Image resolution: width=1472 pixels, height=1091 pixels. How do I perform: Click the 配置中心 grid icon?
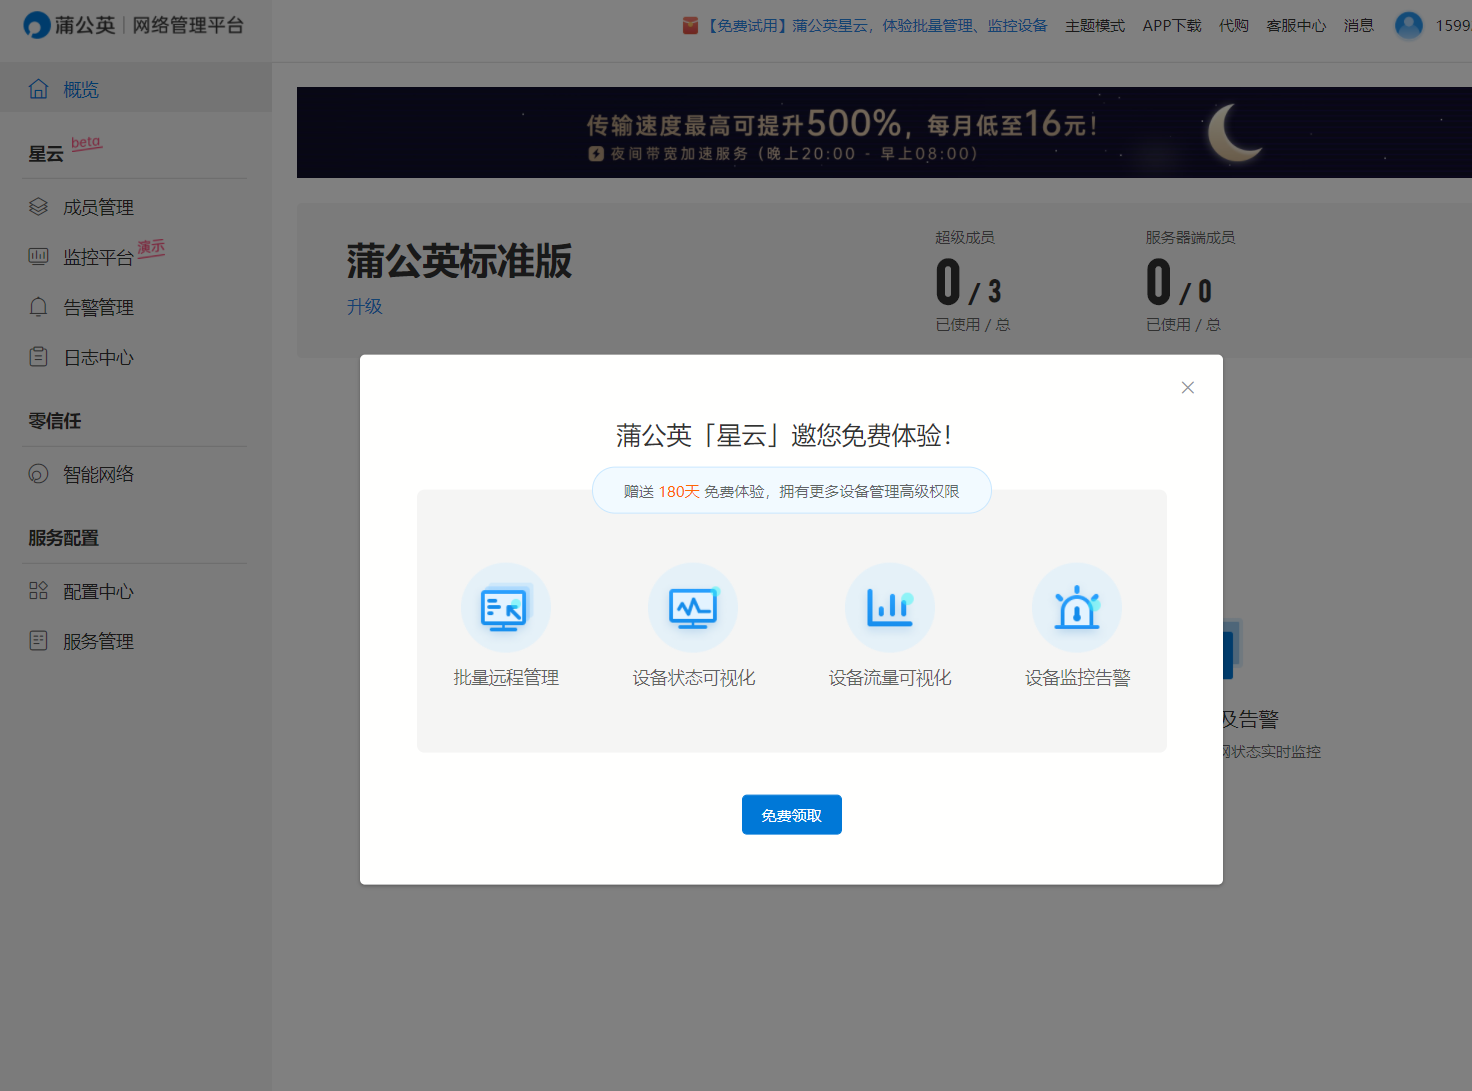[x=38, y=591]
